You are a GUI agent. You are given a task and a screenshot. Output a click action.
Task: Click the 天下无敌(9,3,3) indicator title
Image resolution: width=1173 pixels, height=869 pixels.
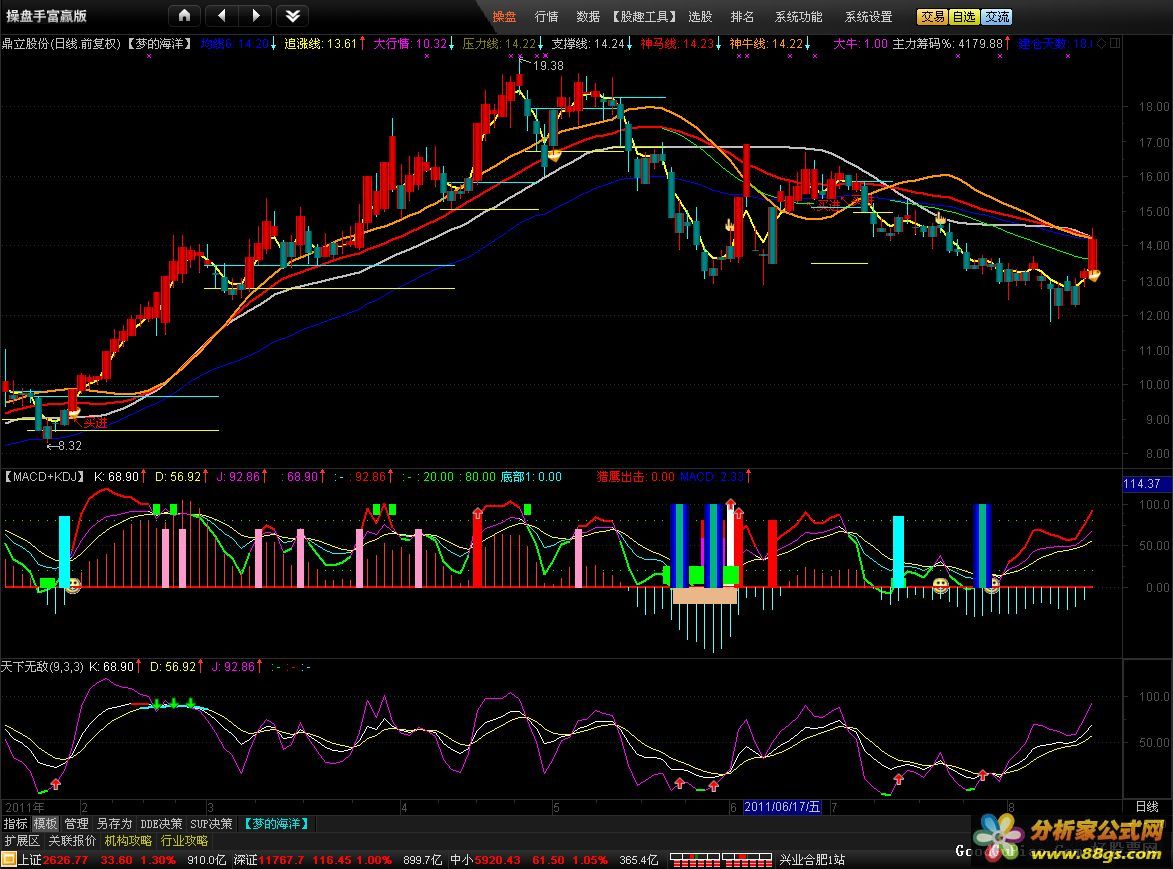pos(42,666)
